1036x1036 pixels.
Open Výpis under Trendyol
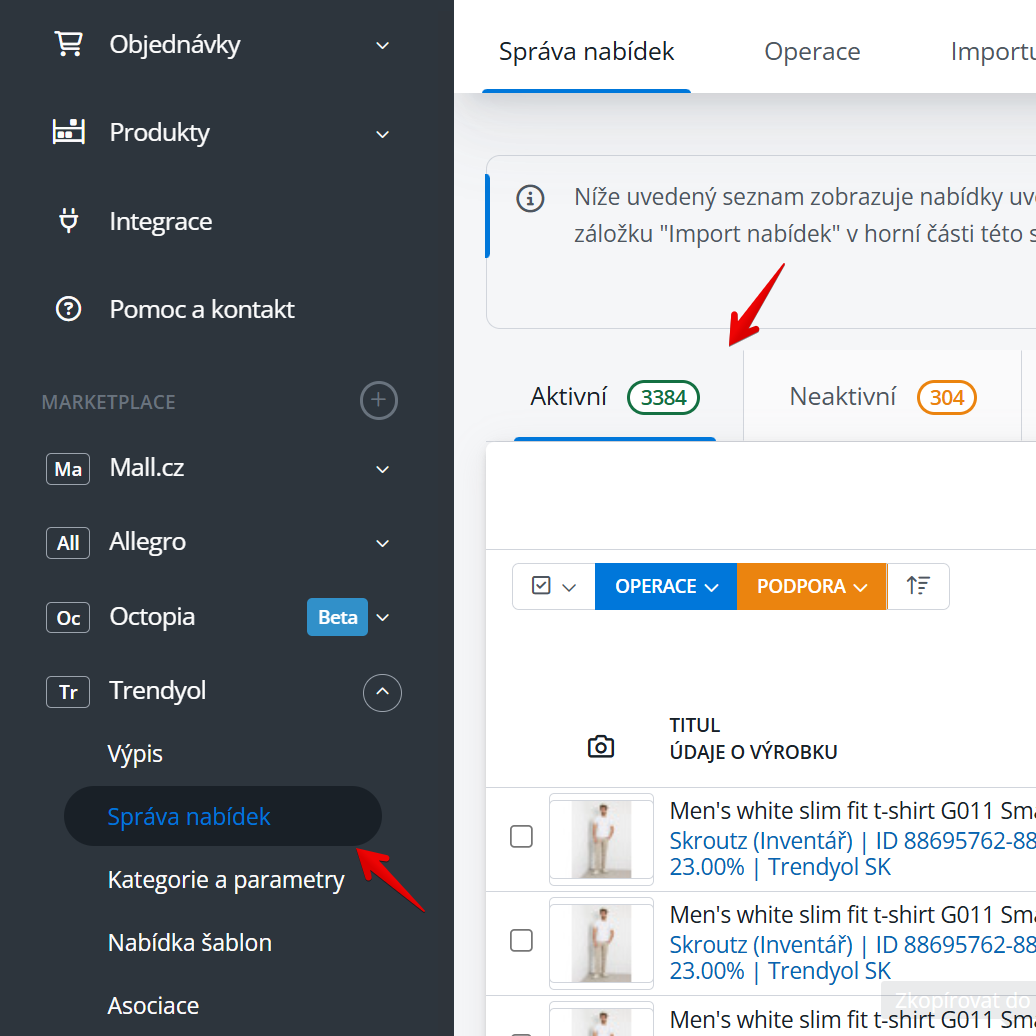click(x=135, y=754)
